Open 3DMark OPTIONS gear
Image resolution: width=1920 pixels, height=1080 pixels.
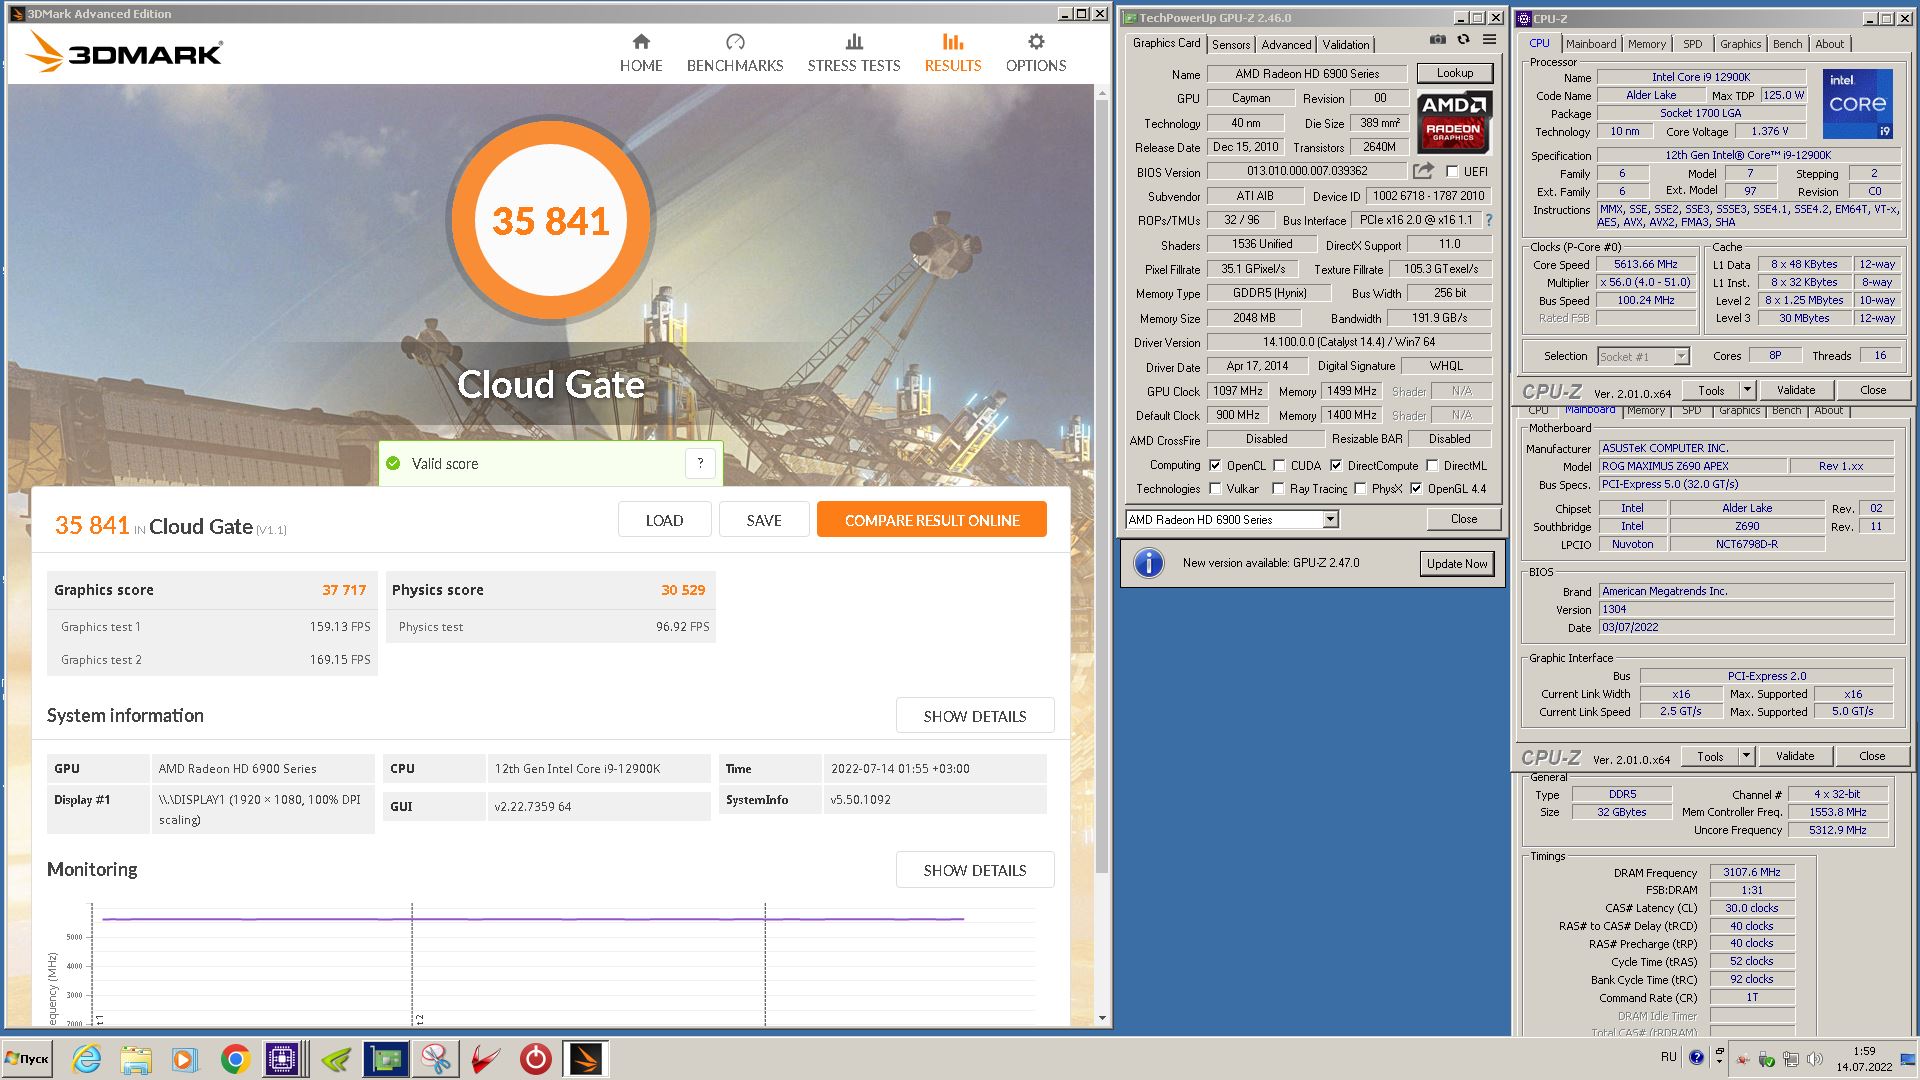pyautogui.click(x=1036, y=54)
